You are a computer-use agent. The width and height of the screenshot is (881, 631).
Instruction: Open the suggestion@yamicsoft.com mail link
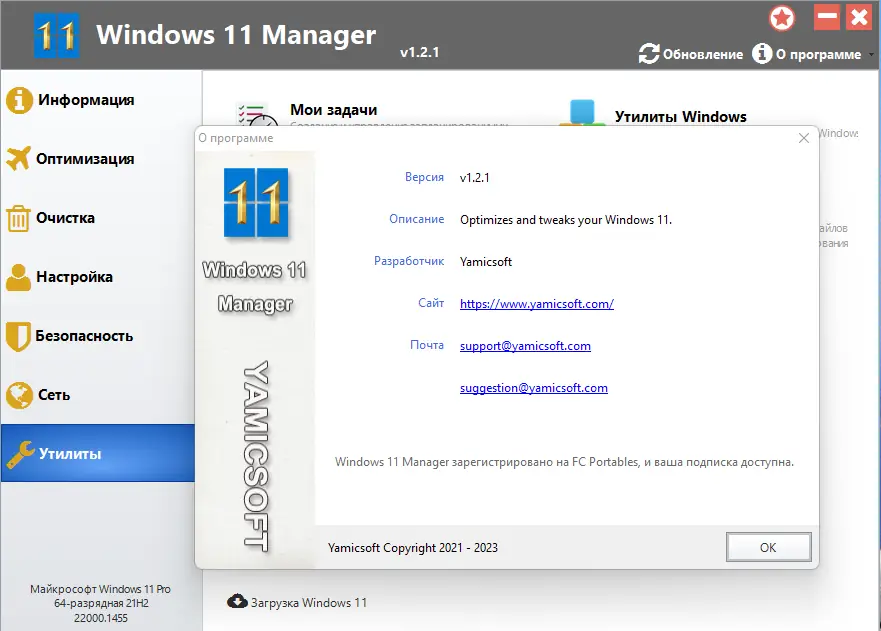[x=533, y=387]
